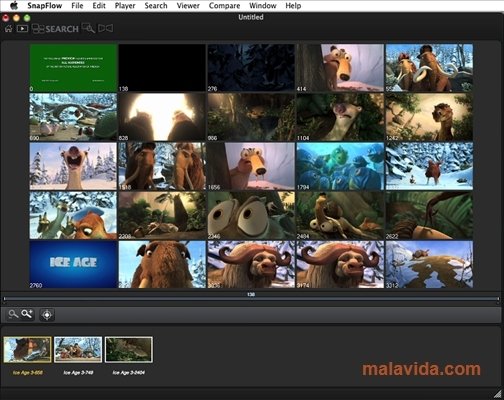
Task: Open the Player menu
Action: [125, 6]
